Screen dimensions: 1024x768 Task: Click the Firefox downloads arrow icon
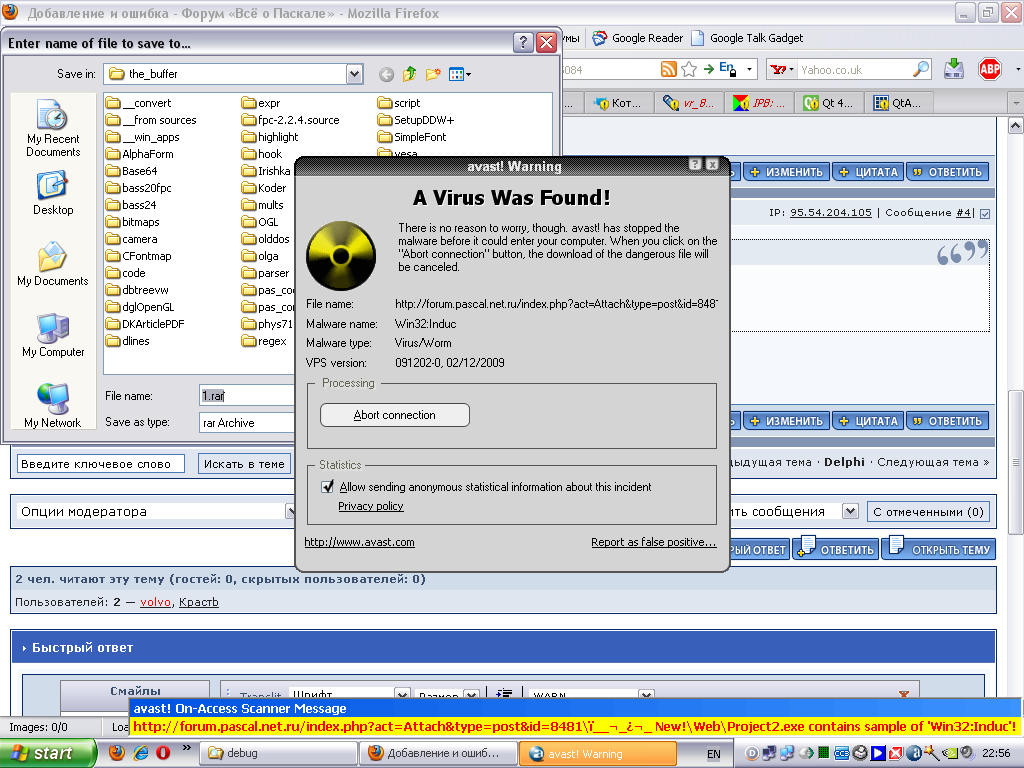(x=954, y=69)
